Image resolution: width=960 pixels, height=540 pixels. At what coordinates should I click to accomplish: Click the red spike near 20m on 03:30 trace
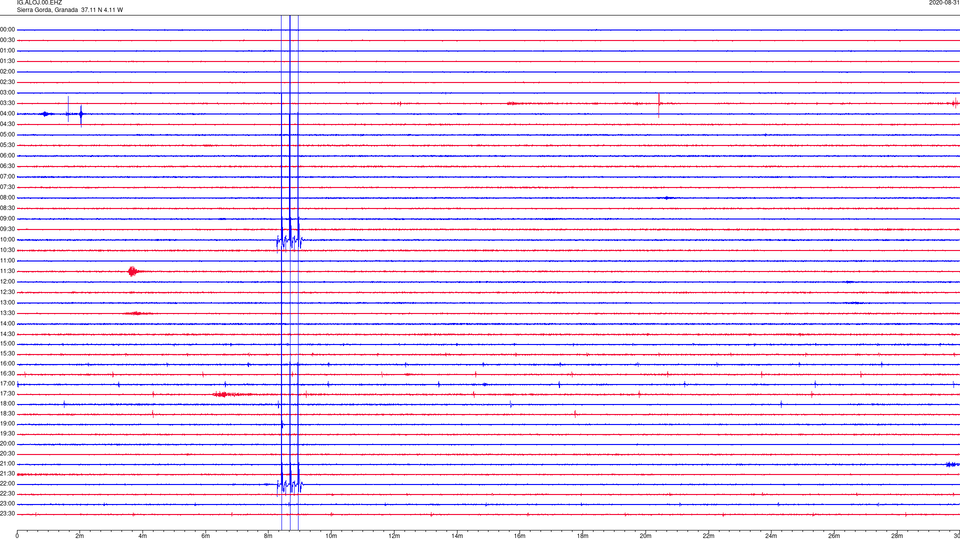point(659,104)
